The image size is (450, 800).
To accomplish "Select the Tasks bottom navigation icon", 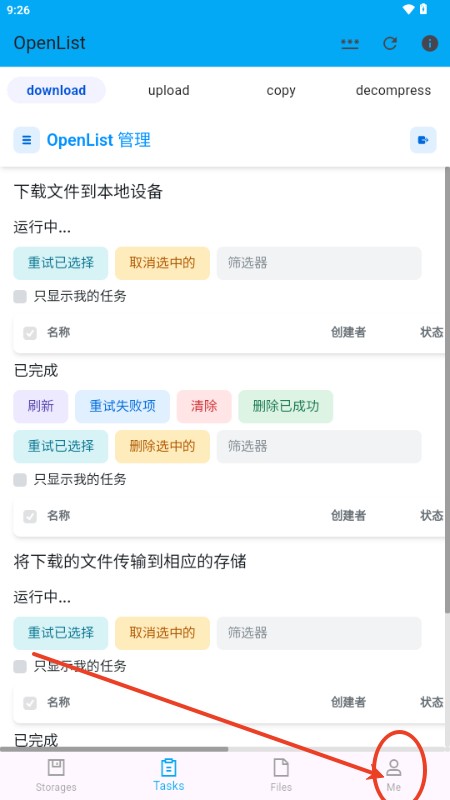I will point(168,774).
